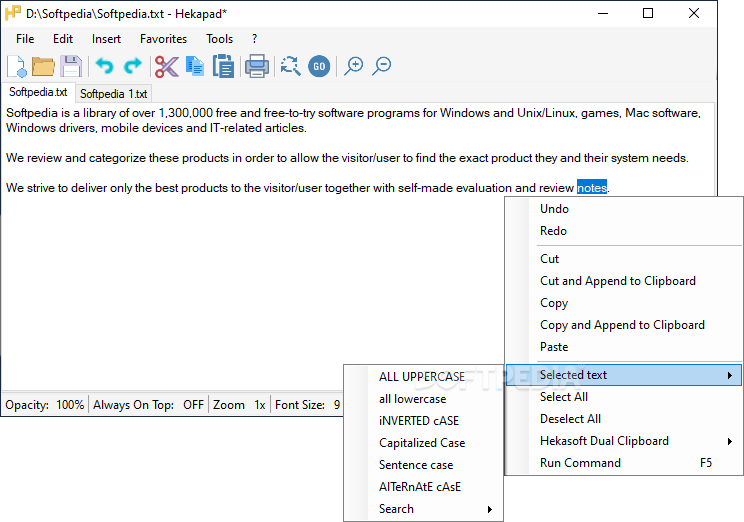Screen dimensions: 744x522
Task: Maximize the Hekapad window
Action: coord(648,13)
